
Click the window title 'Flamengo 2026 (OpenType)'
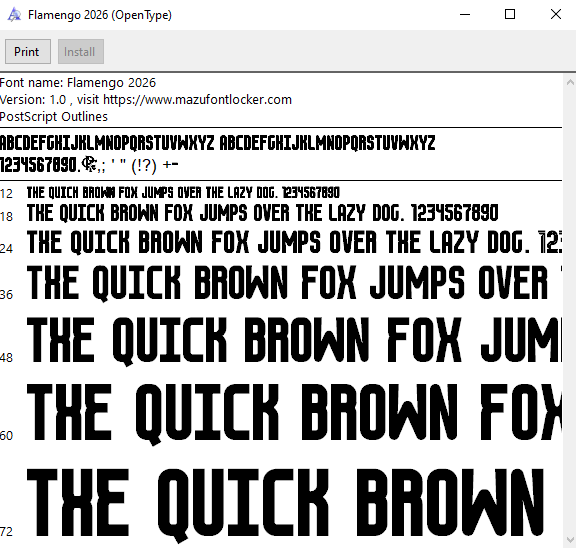[x=100, y=15]
